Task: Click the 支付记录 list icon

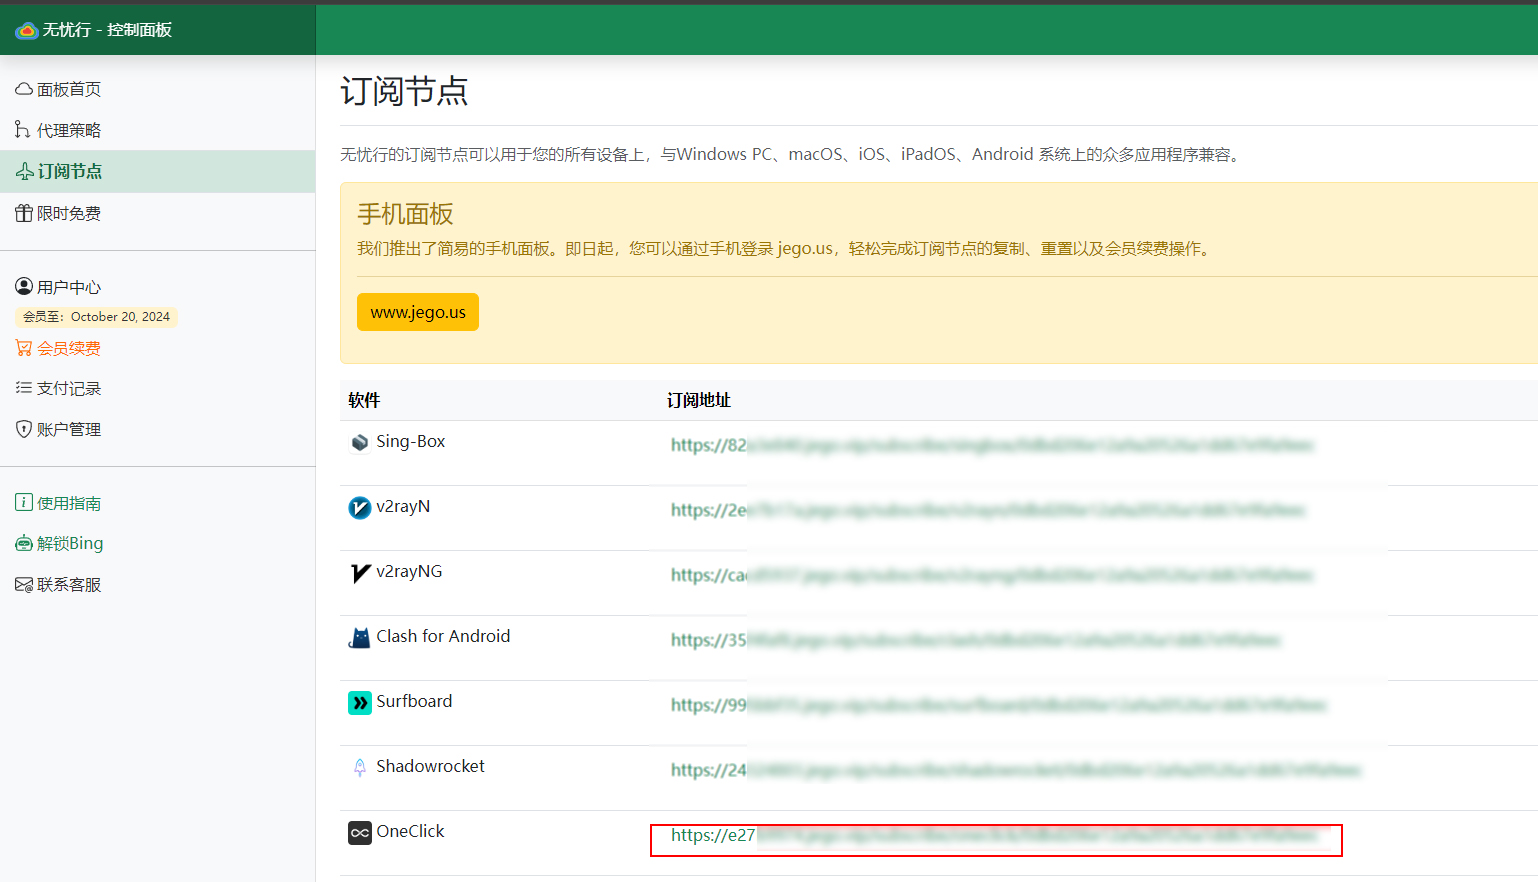Action: click(x=24, y=388)
